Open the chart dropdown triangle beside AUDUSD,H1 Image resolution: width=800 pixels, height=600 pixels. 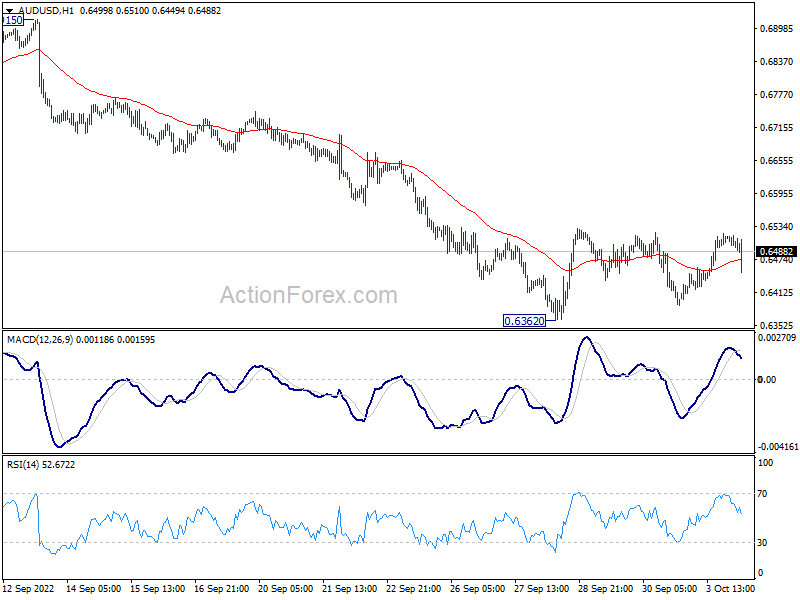click(9, 11)
